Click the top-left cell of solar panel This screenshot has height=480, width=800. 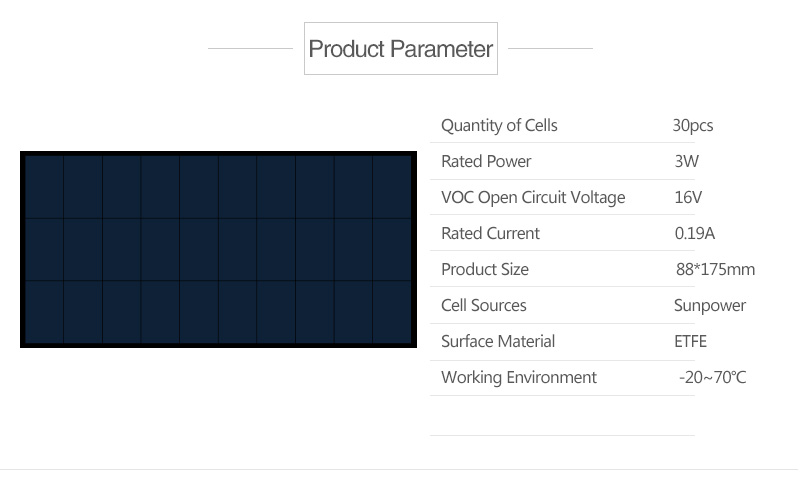44,187
